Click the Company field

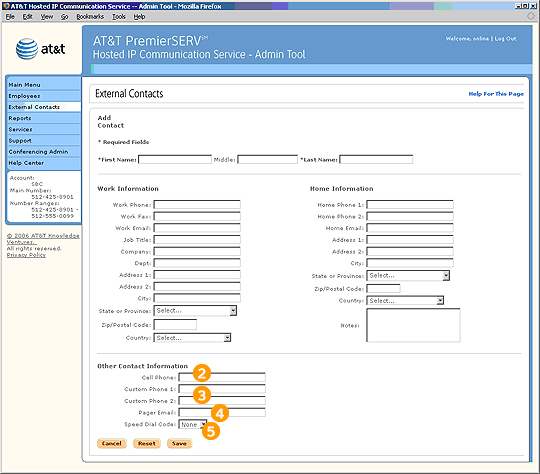click(197, 251)
